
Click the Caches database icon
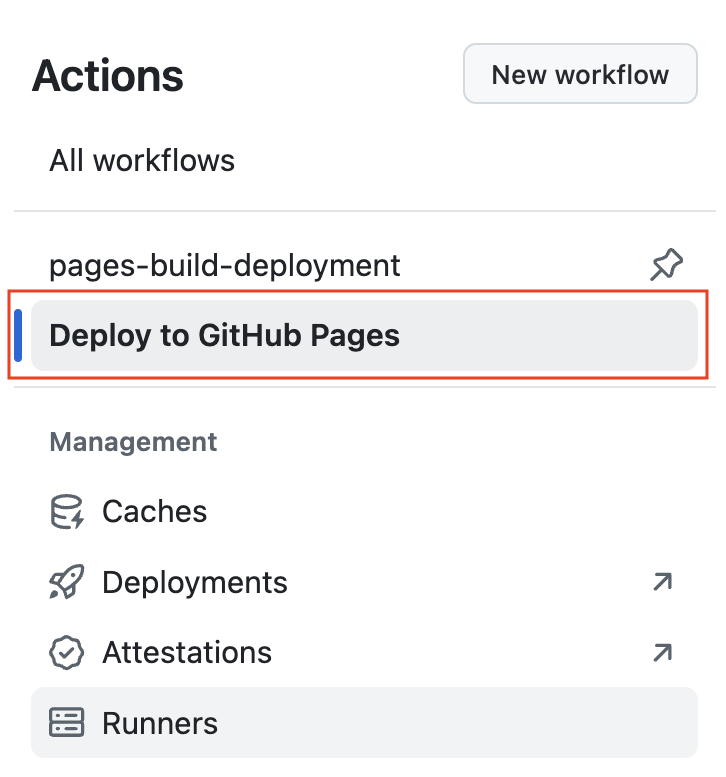[x=67, y=511]
